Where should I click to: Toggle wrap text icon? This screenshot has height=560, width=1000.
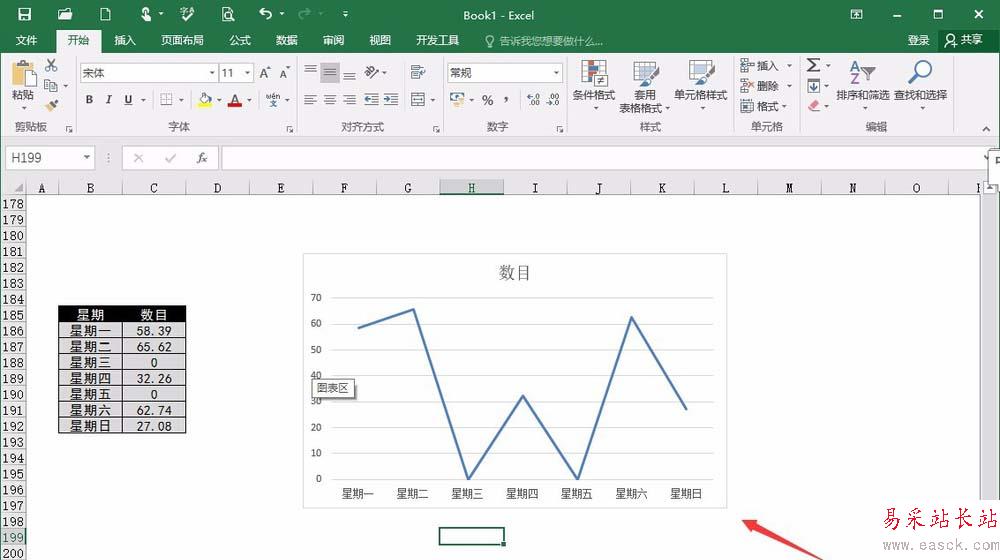point(418,72)
